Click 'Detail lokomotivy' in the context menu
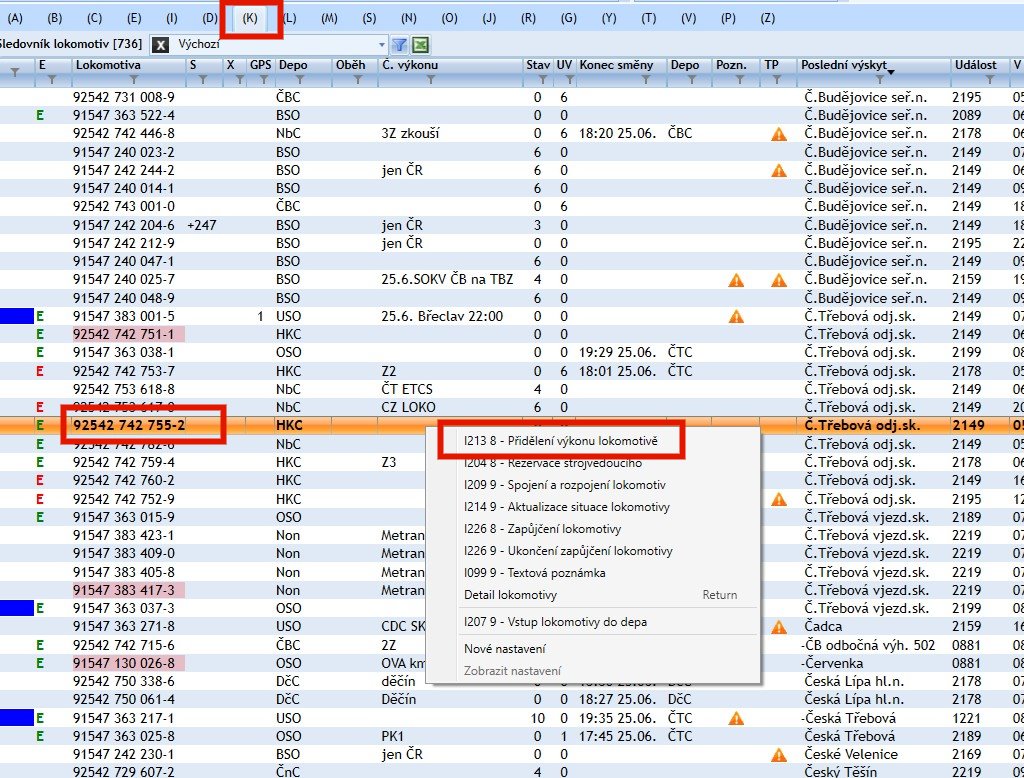Viewport: 1024px width, 778px height. 510,595
